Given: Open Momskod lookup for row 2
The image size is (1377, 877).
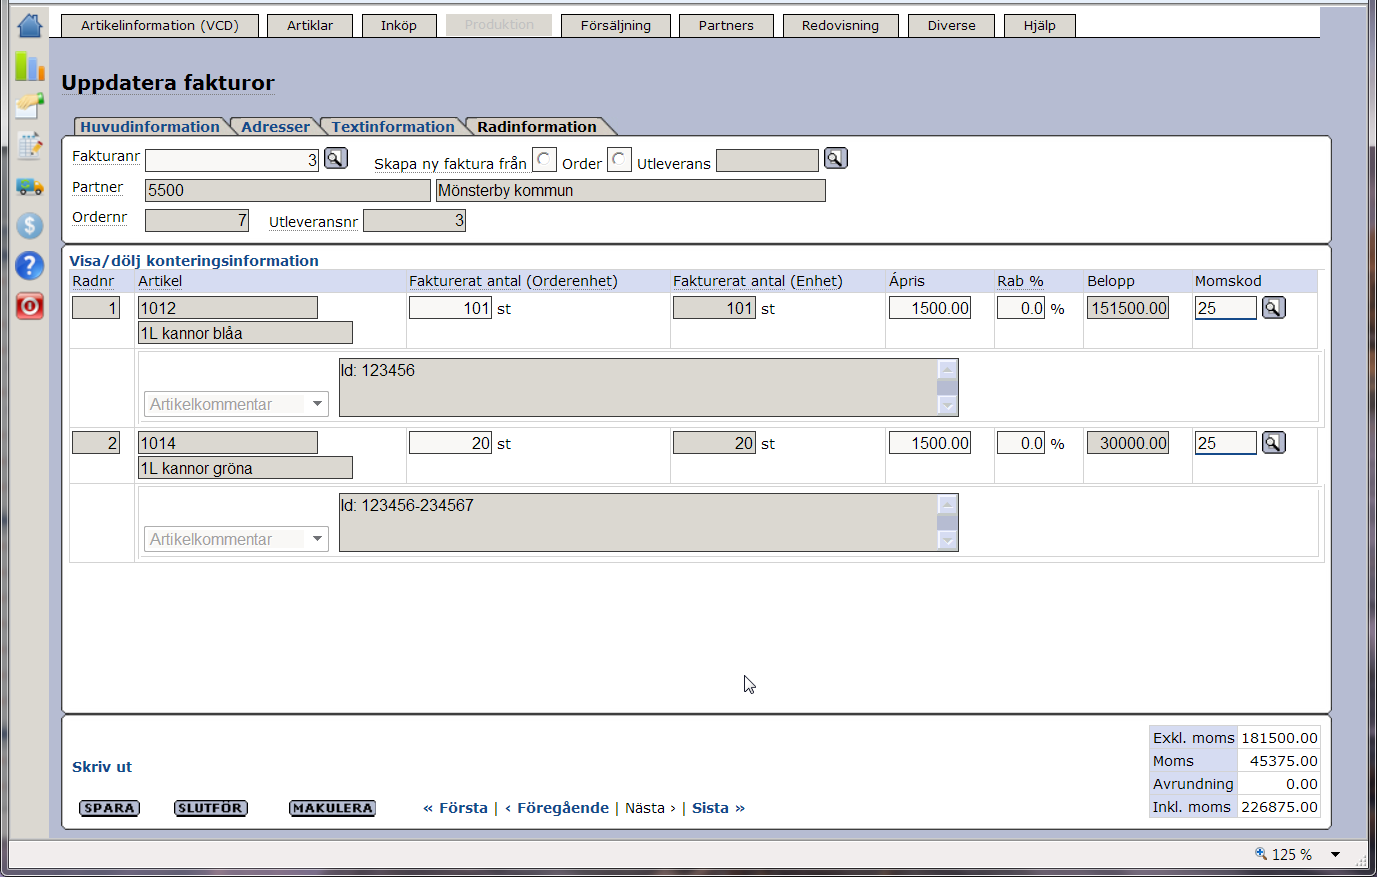Looking at the screenshot, I should coord(1273,442).
